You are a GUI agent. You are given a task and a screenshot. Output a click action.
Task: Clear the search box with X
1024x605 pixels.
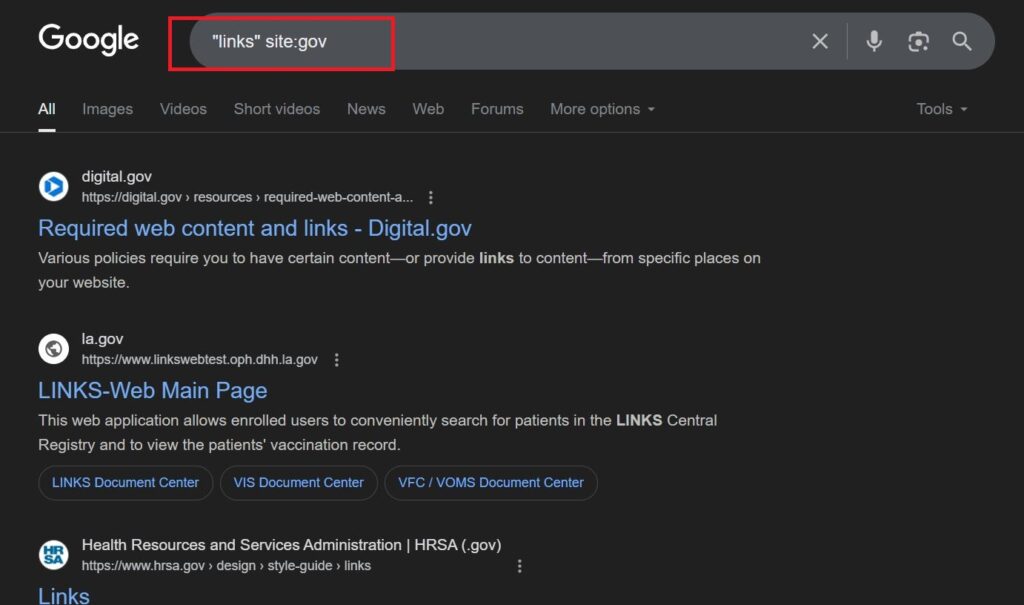820,42
